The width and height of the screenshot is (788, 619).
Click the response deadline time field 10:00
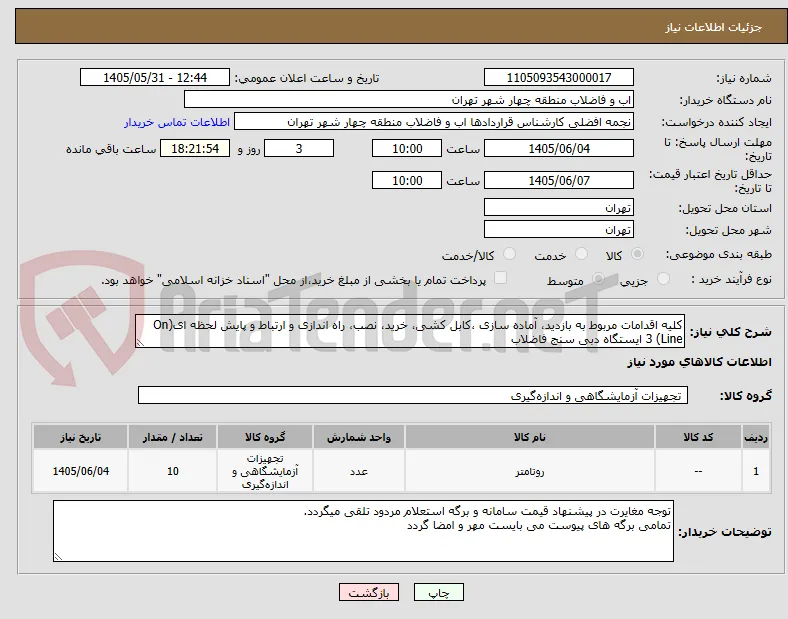coord(407,148)
